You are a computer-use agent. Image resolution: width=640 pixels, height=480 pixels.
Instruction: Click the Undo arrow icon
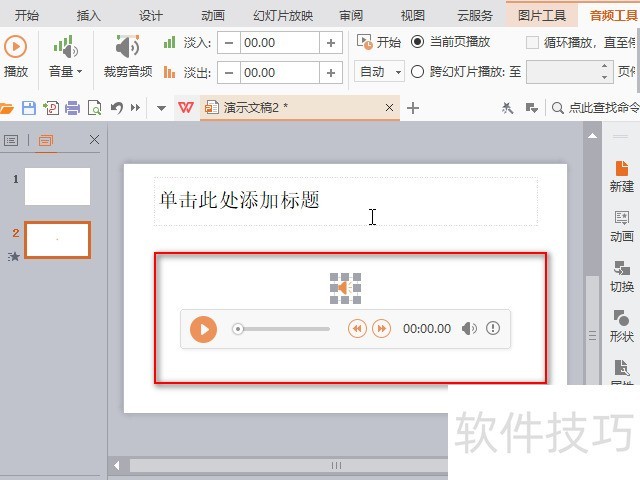(117, 108)
